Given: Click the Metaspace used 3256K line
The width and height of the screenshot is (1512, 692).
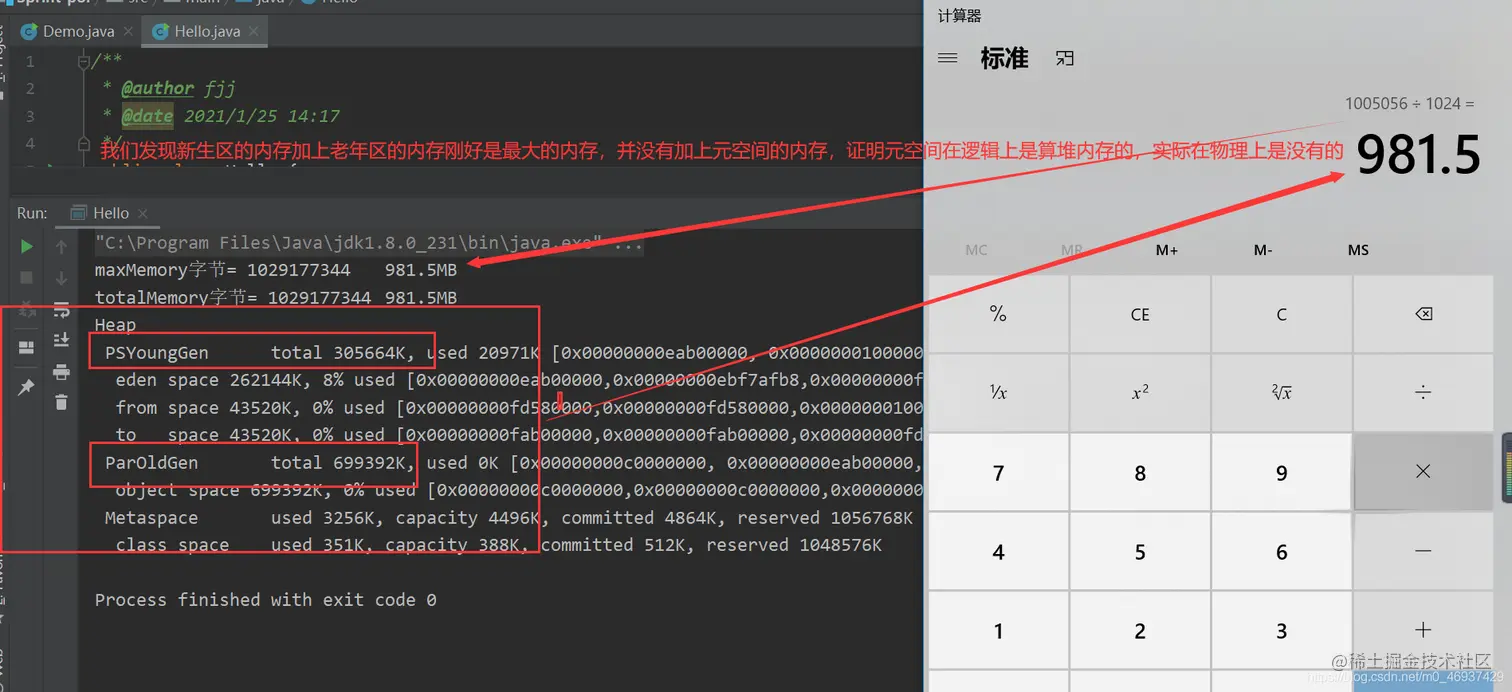Looking at the screenshot, I should pos(509,517).
